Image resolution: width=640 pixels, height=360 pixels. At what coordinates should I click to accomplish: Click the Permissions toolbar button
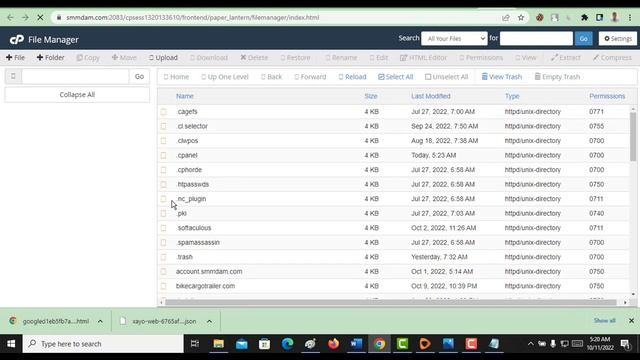tap(481, 58)
